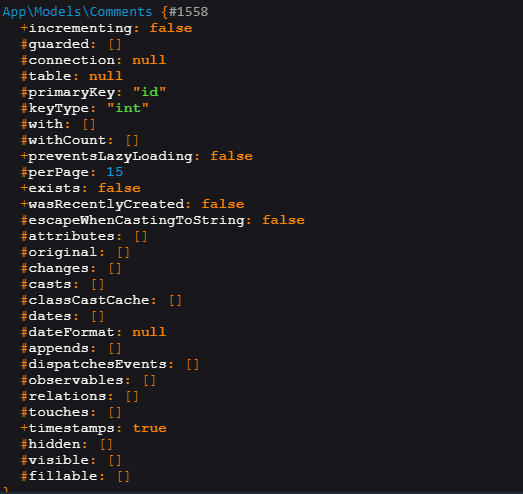Click the touches property name

pos(59,412)
